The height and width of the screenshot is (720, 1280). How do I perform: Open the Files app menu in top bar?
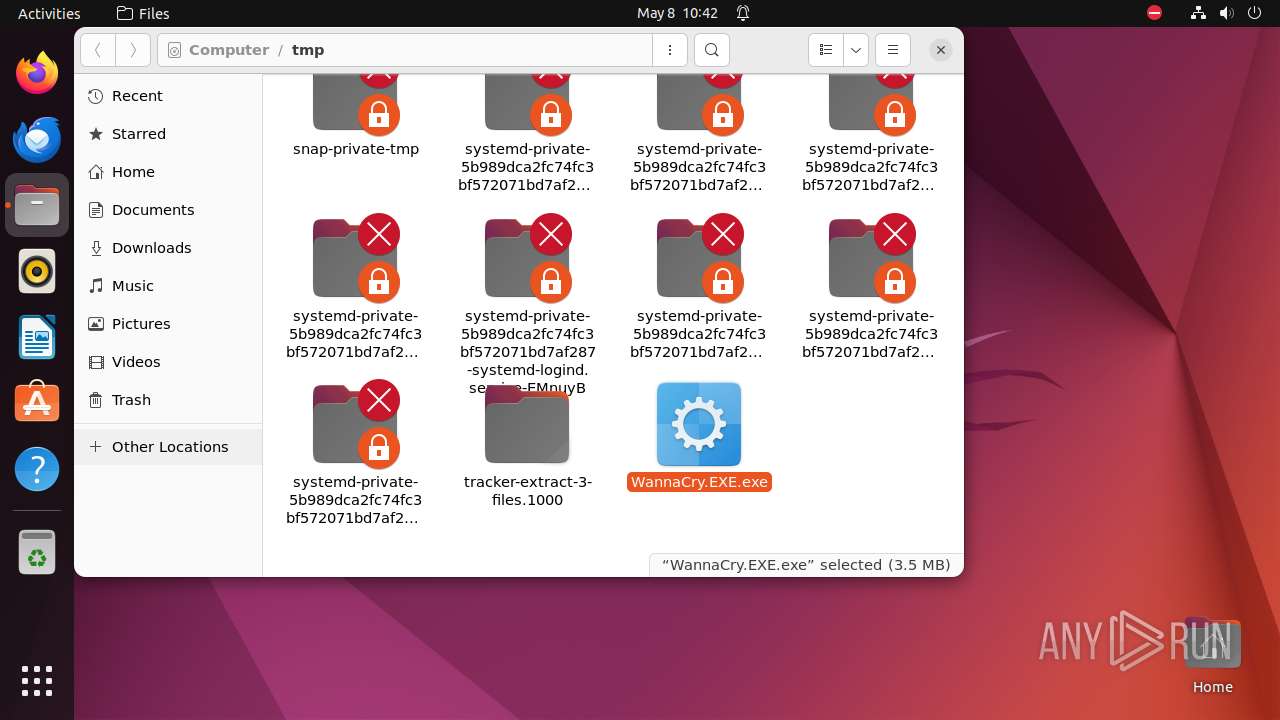(x=143, y=13)
